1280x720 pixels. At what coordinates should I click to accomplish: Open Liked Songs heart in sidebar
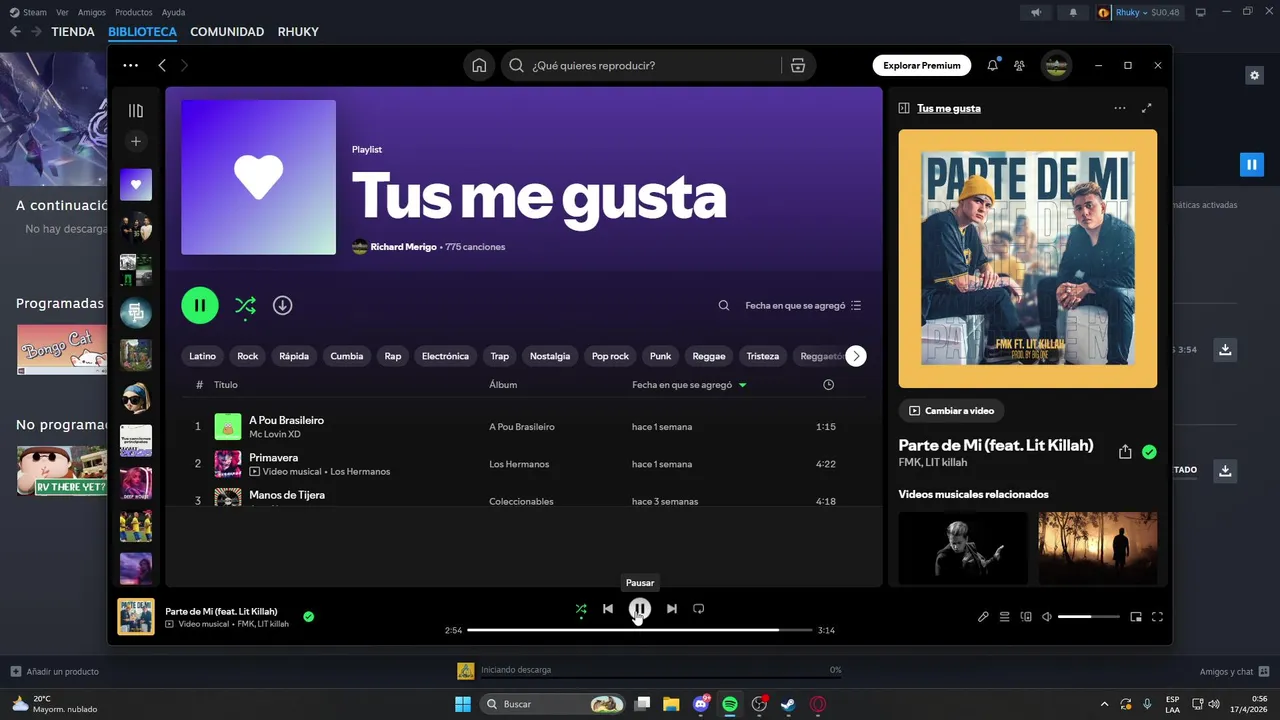[x=136, y=184]
